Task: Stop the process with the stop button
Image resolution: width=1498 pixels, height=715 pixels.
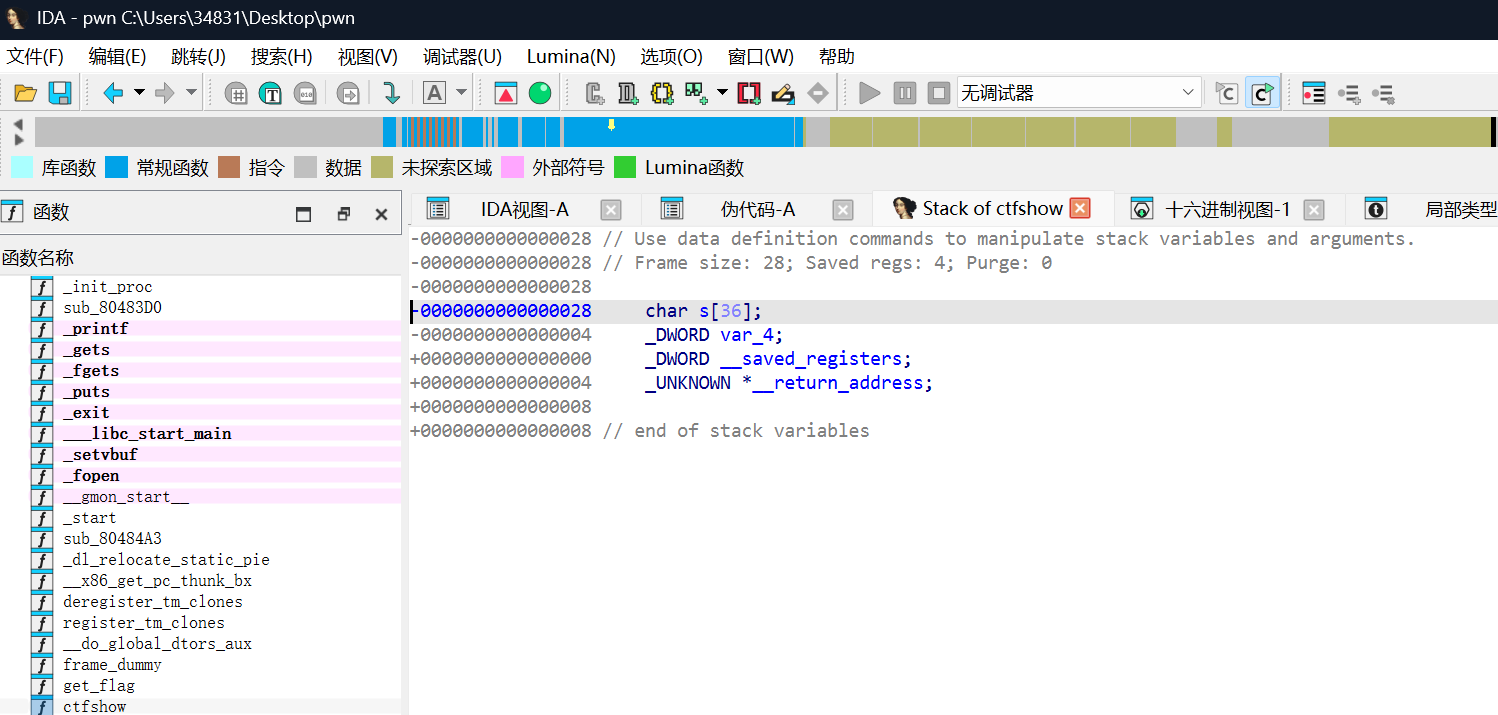Action: pyautogui.click(x=939, y=94)
